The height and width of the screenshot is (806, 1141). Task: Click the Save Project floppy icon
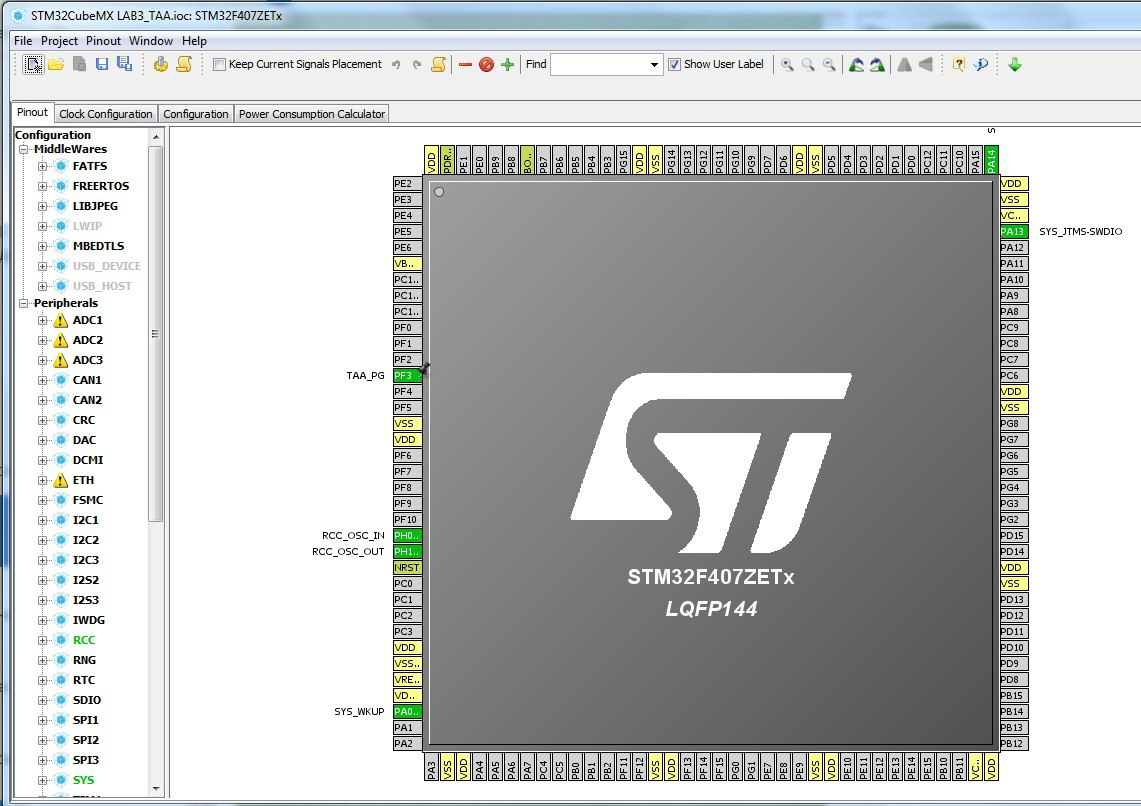(x=102, y=64)
